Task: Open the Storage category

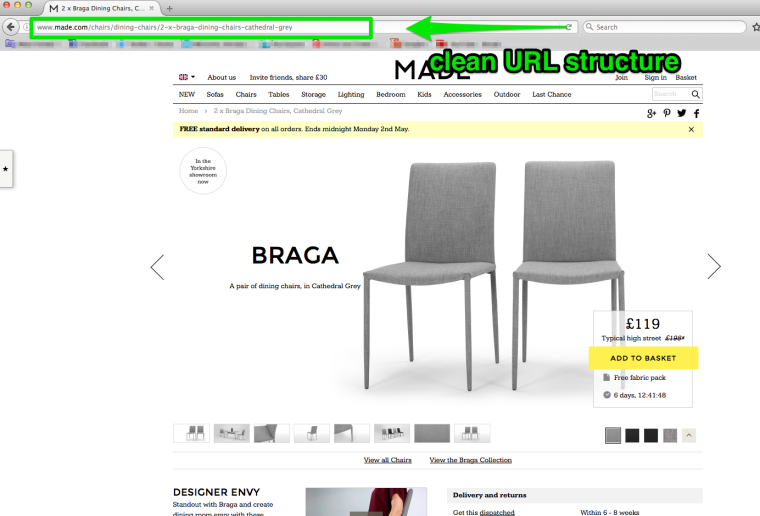Action: point(313,94)
